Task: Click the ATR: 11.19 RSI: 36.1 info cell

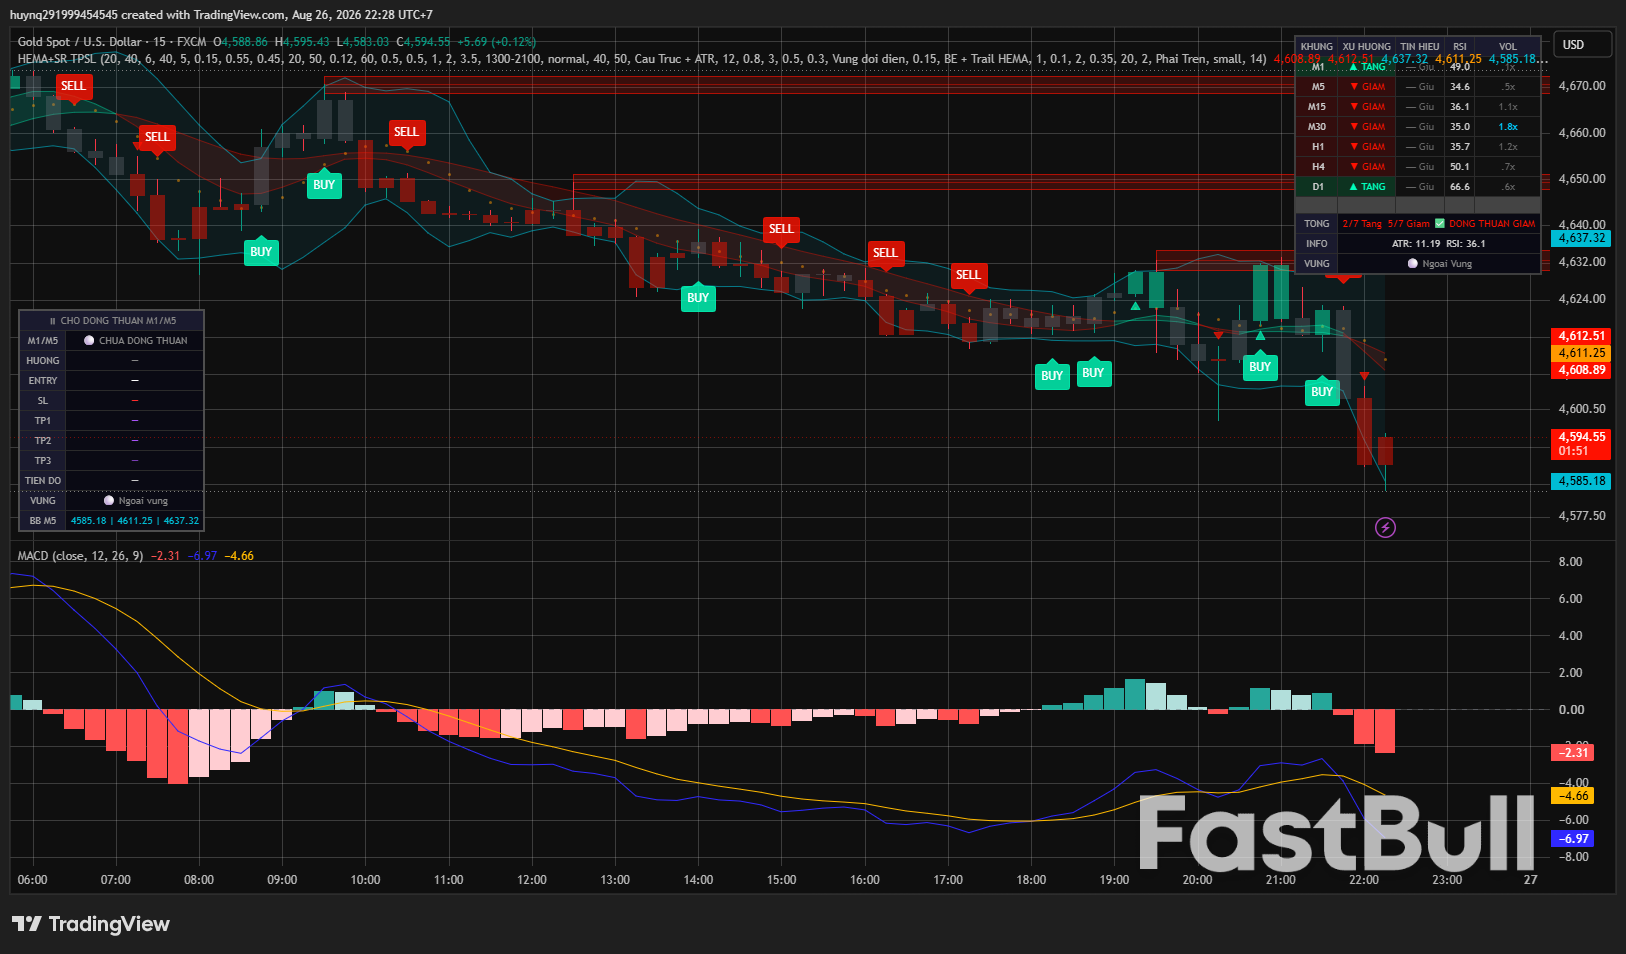Action: pos(1439,244)
